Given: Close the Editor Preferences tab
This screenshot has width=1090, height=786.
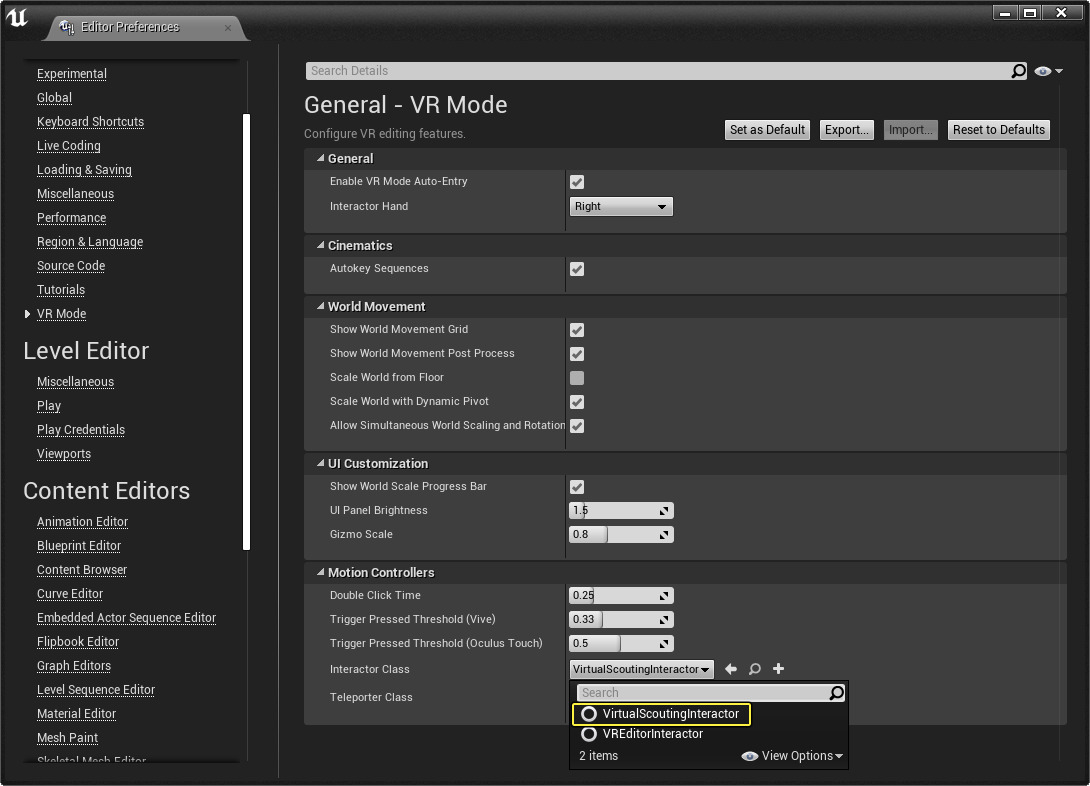Looking at the screenshot, I should pyautogui.click(x=228, y=28).
